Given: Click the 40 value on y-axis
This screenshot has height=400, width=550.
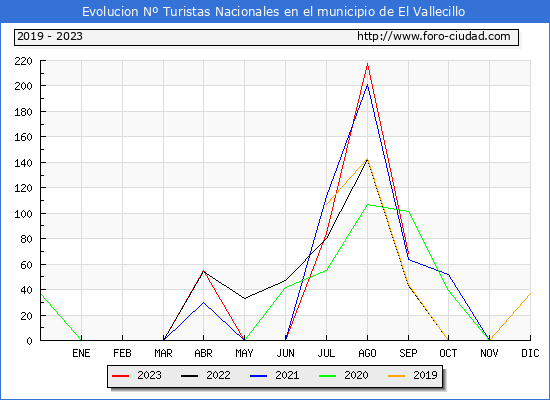Looking at the screenshot, I should 26,290.
